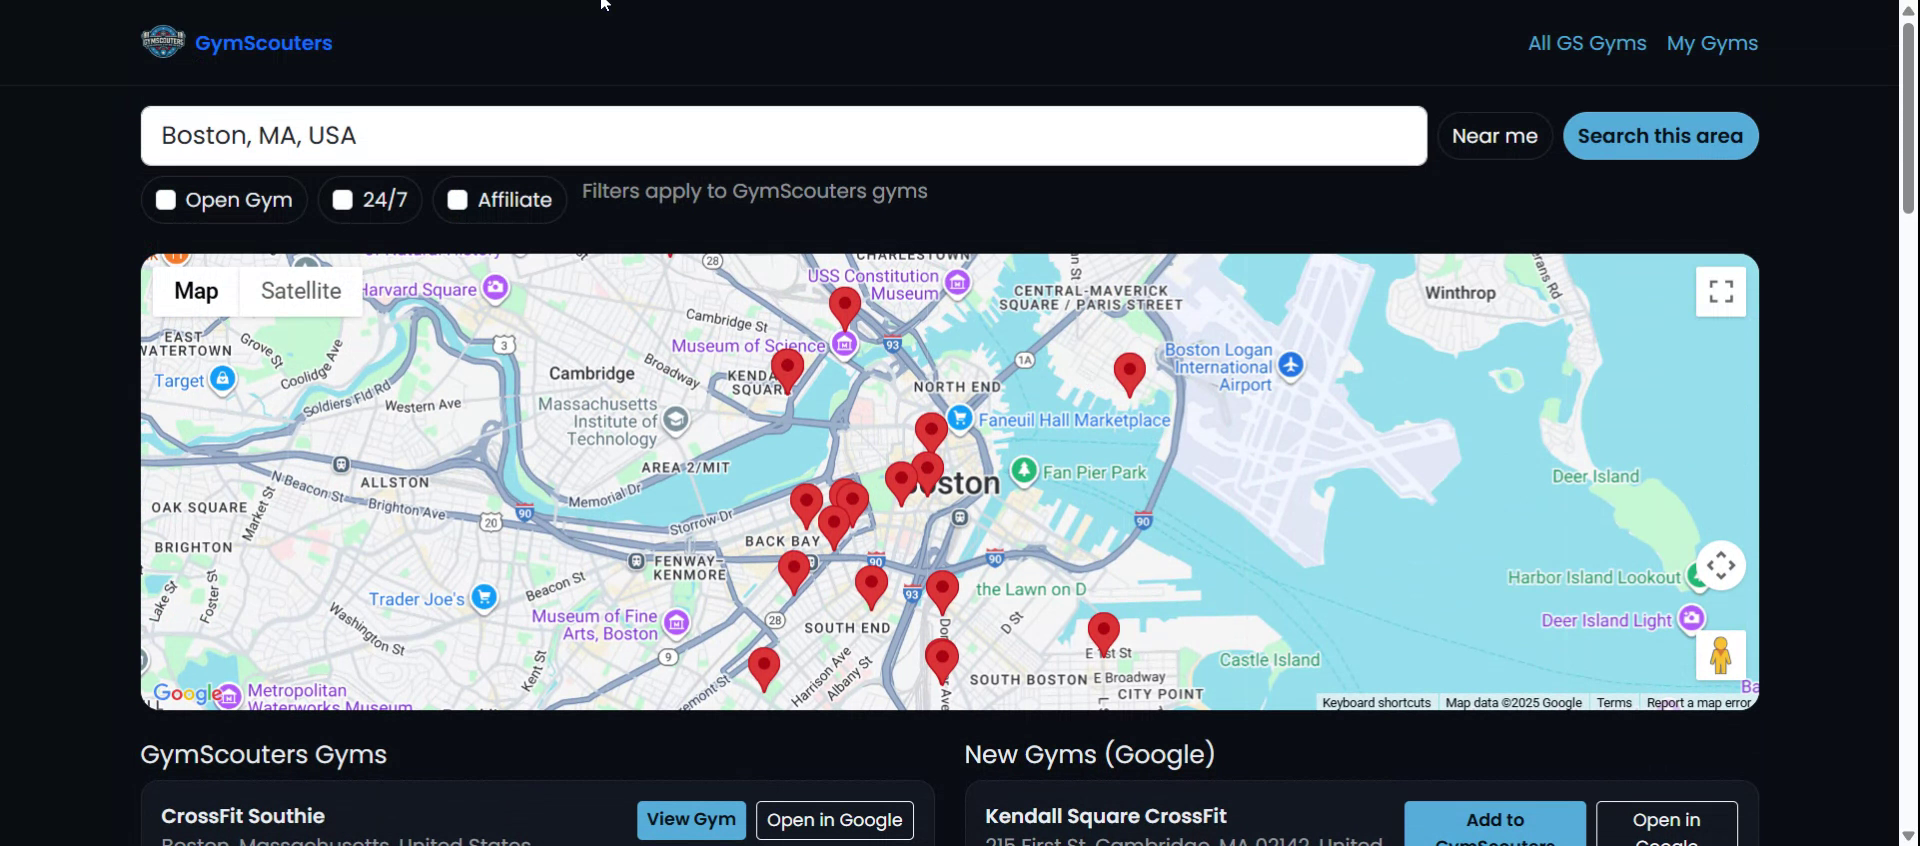This screenshot has height=846, width=1920.
Task: Click Faneuil Hall Marketplace shopping icon
Action: tap(960, 418)
